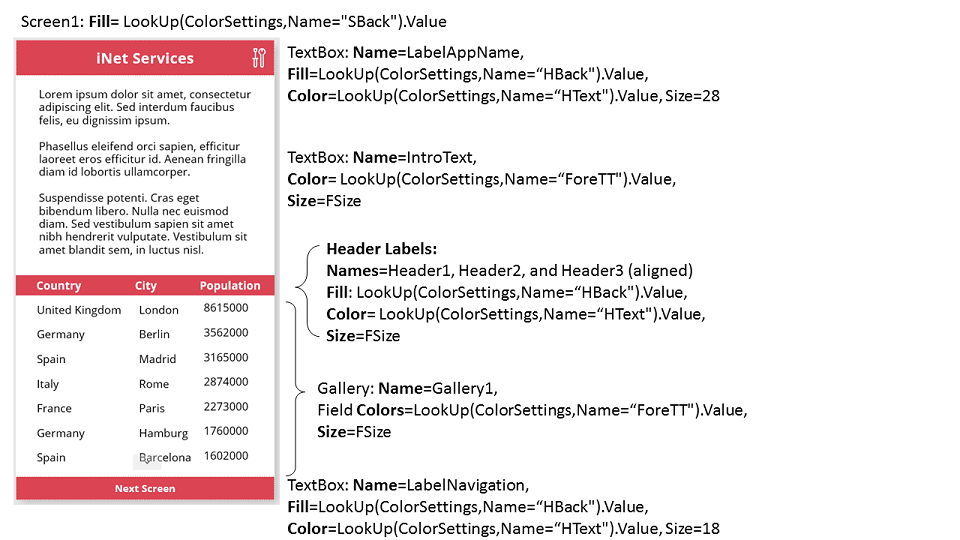Click the Madrid city entry
The width and height of the screenshot is (960, 540).
pos(157,359)
